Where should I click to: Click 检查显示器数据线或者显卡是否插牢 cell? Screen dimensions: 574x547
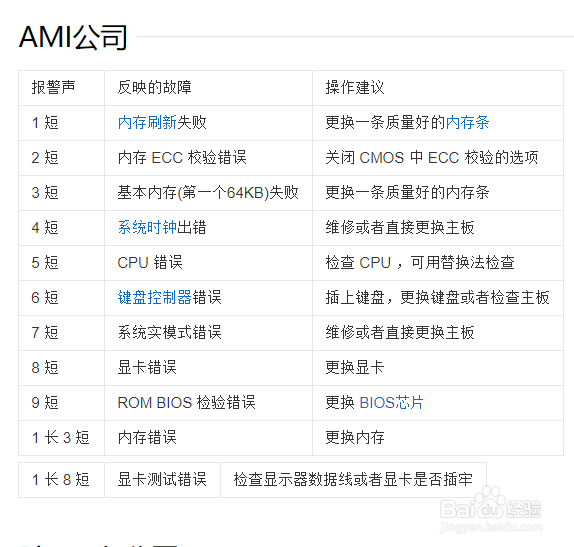point(354,480)
